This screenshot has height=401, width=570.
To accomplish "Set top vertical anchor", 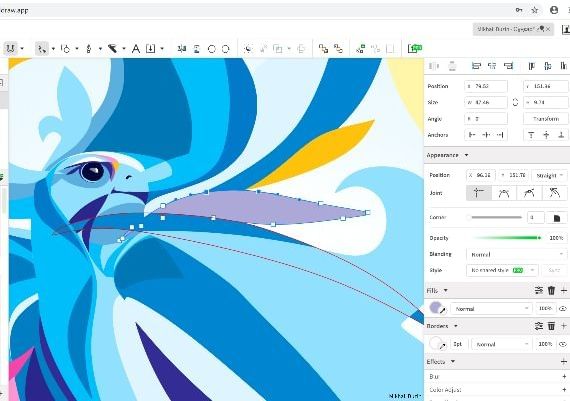I will coord(531,135).
